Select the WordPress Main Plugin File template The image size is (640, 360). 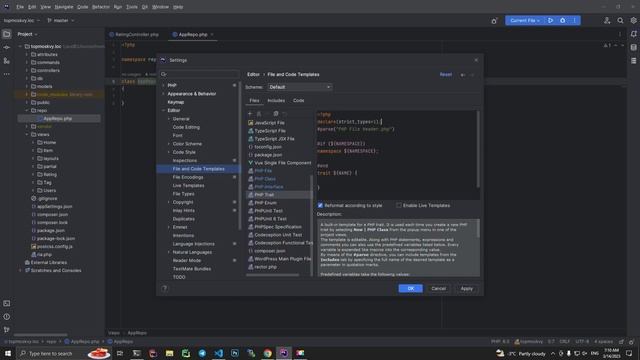coord(279,259)
